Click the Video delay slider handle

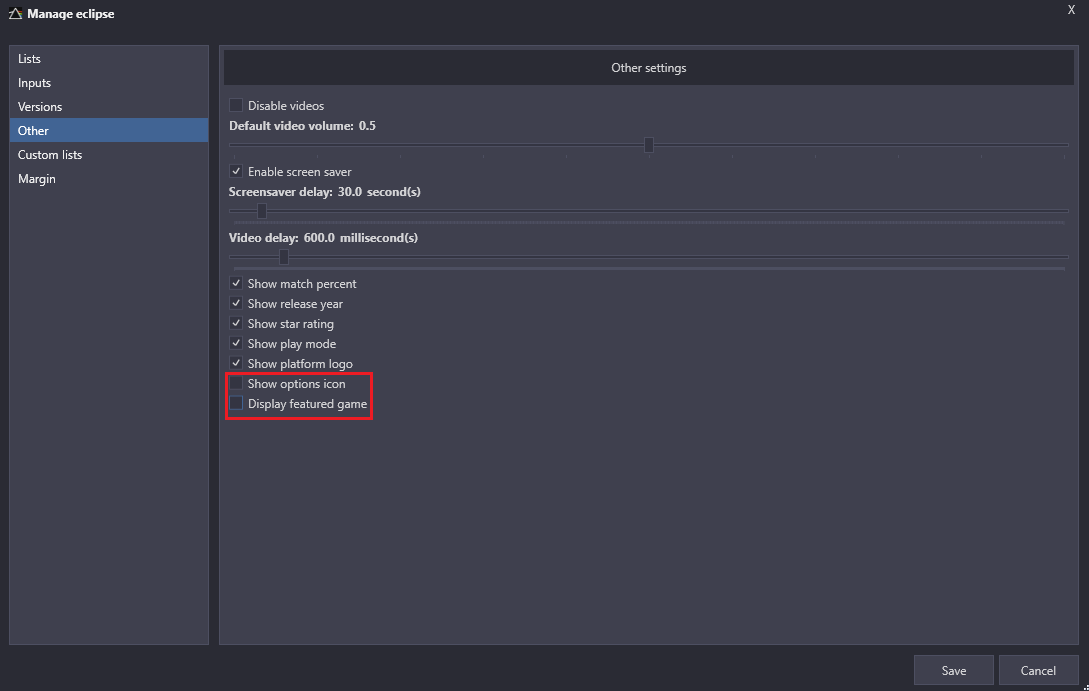(283, 257)
